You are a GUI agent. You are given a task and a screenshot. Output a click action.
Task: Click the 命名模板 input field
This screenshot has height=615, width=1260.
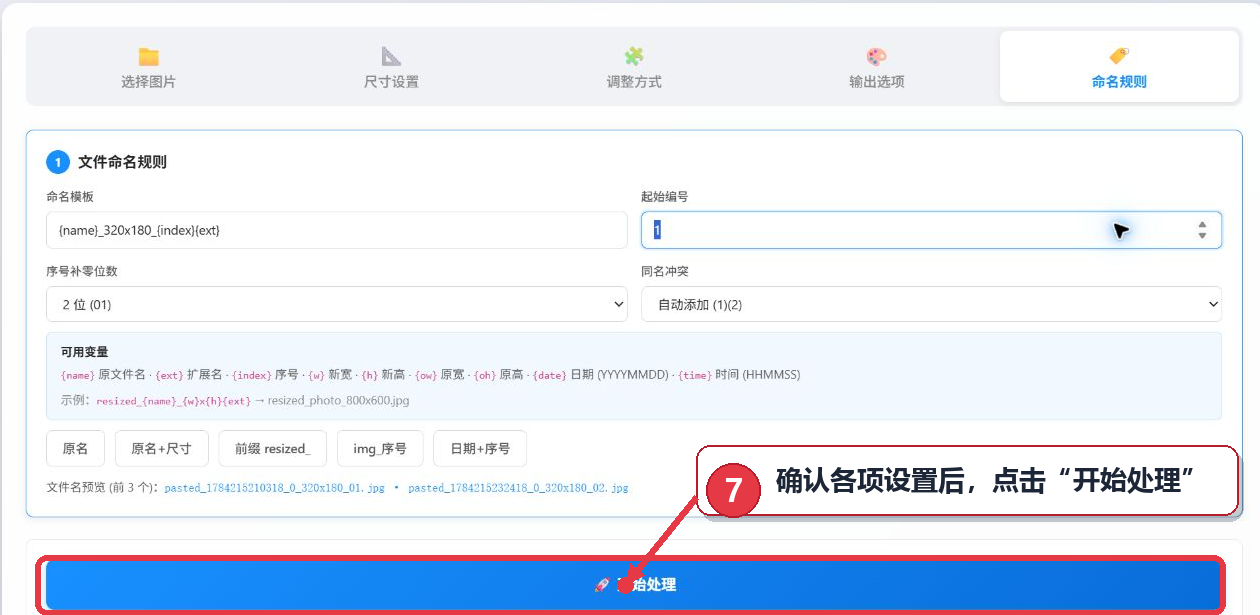pyautogui.click(x=337, y=230)
